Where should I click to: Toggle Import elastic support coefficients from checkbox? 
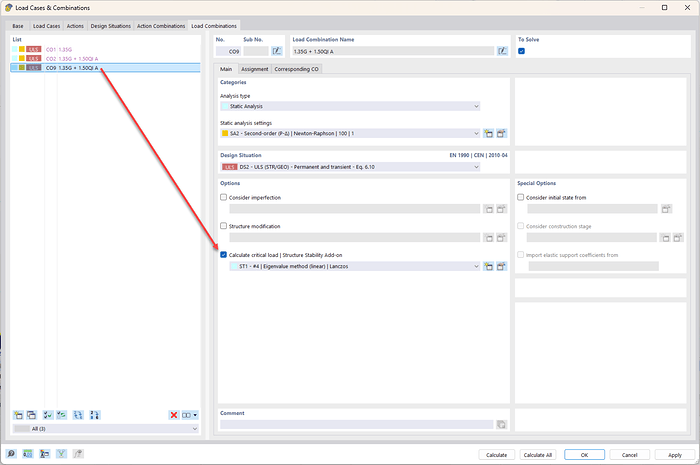point(521,255)
